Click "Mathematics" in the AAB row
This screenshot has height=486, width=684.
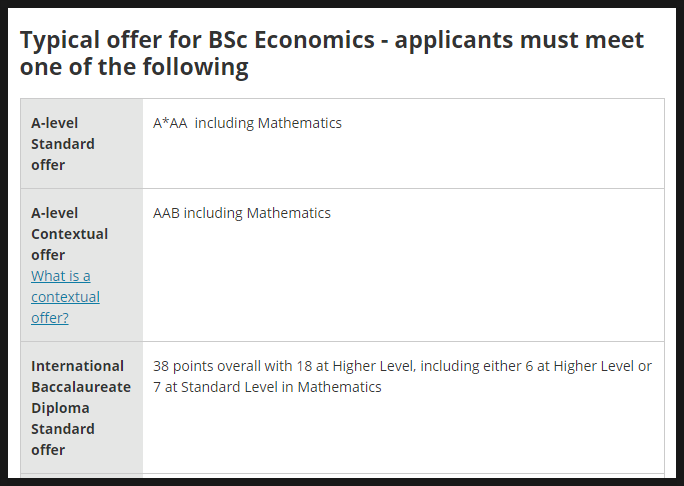coord(288,213)
